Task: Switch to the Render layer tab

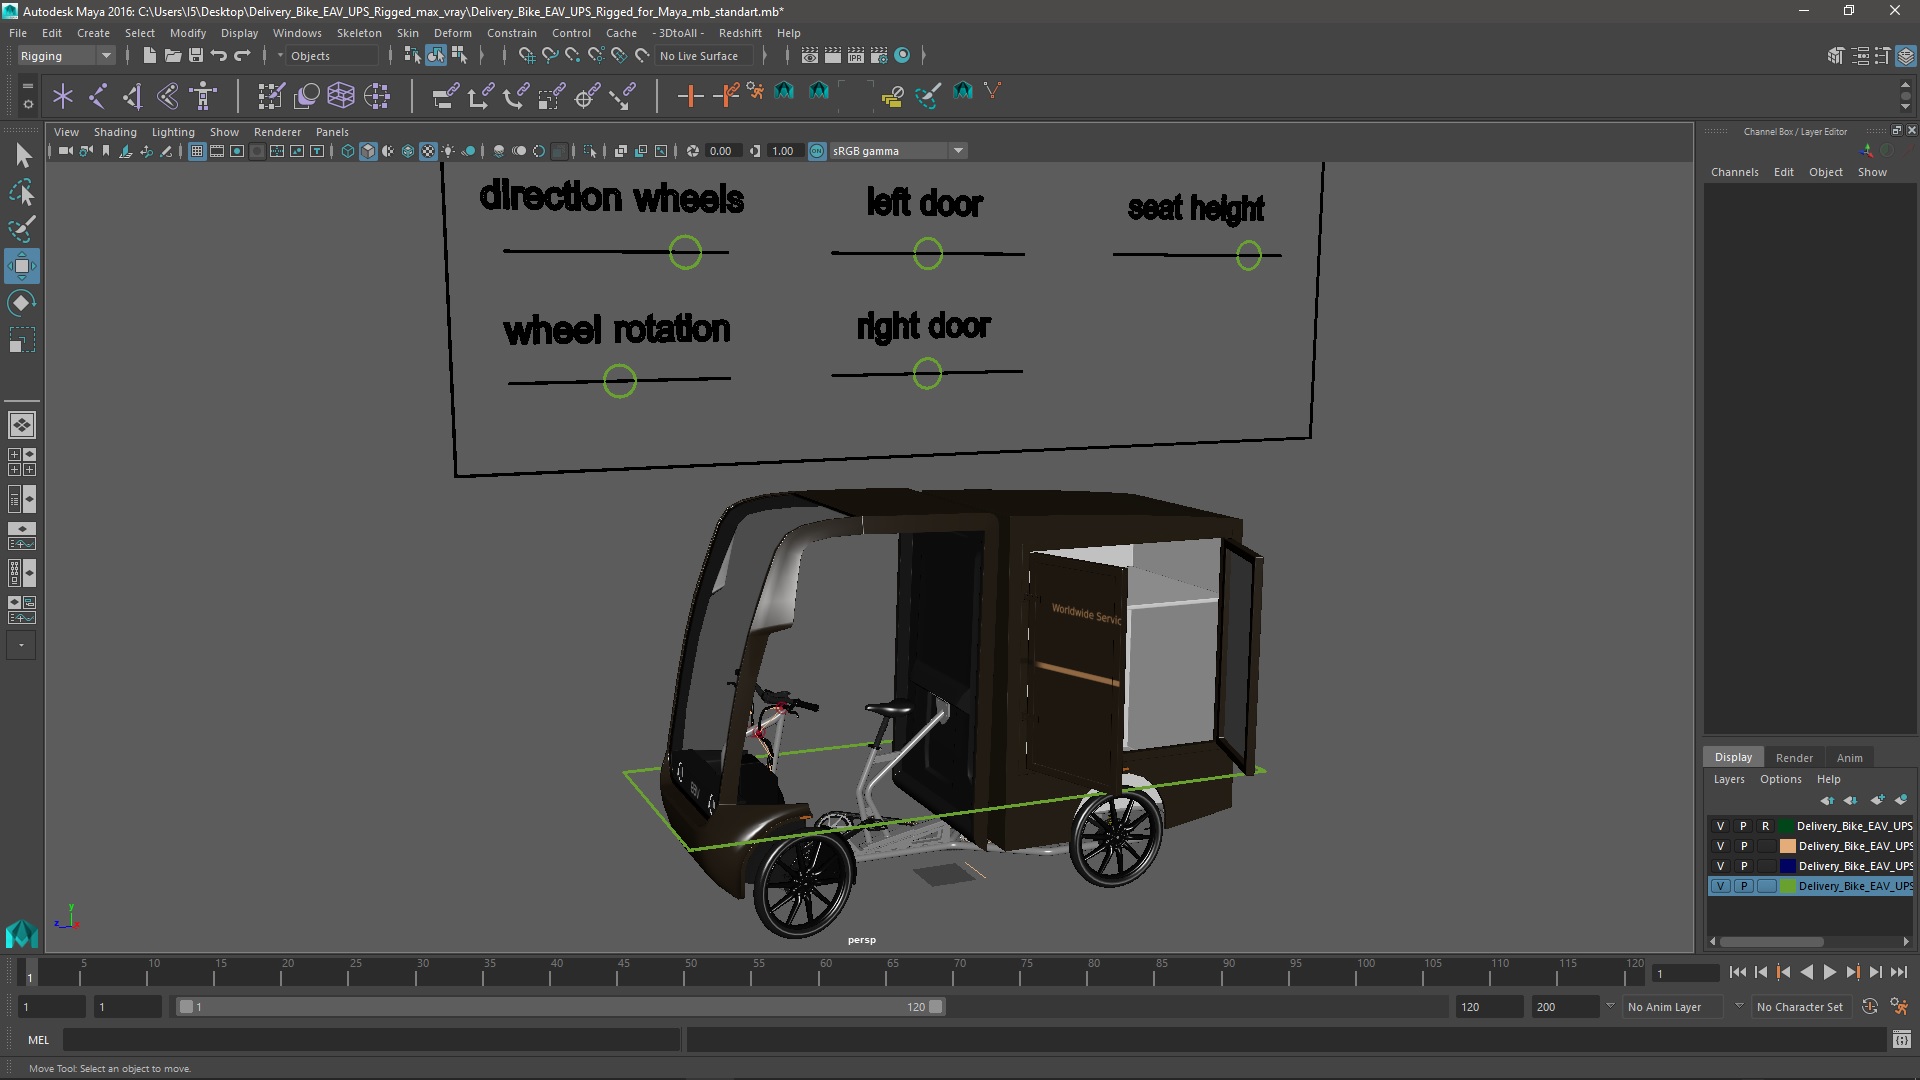Action: 1794,758
